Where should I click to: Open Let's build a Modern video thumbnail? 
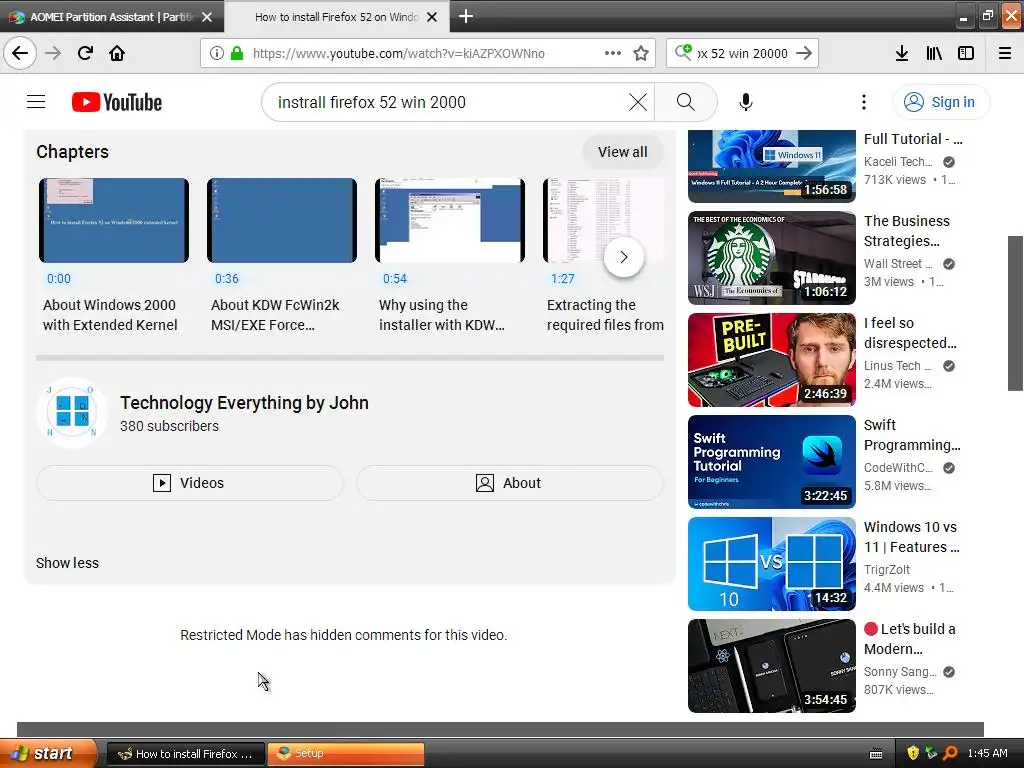point(771,665)
